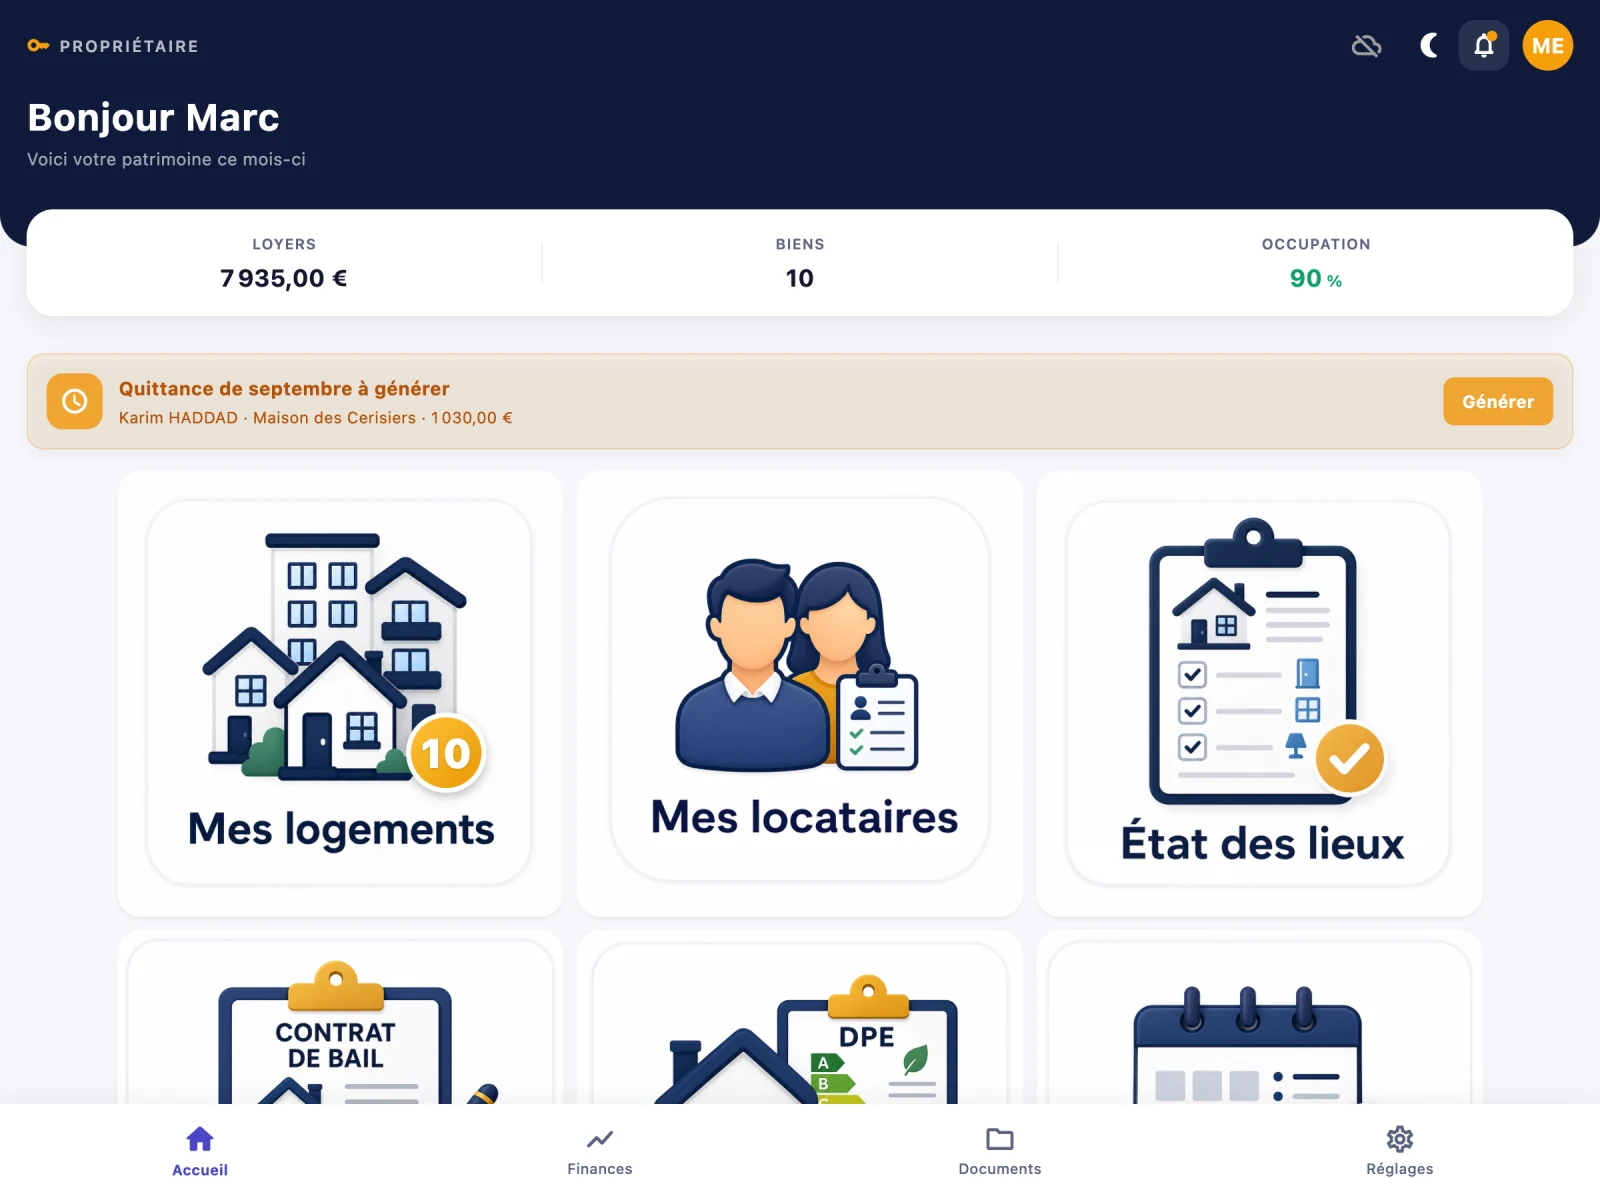This screenshot has width=1600, height=1200.
Task: Open the Mes locataires card
Action: point(800,693)
